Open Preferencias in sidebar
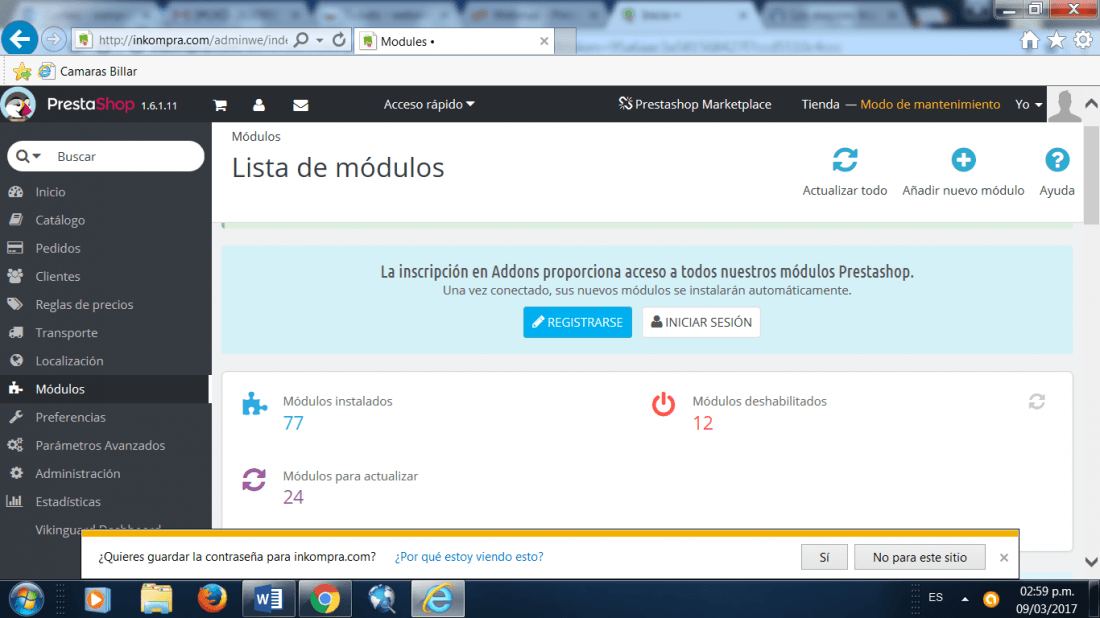The image size is (1100, 618). 70,417
